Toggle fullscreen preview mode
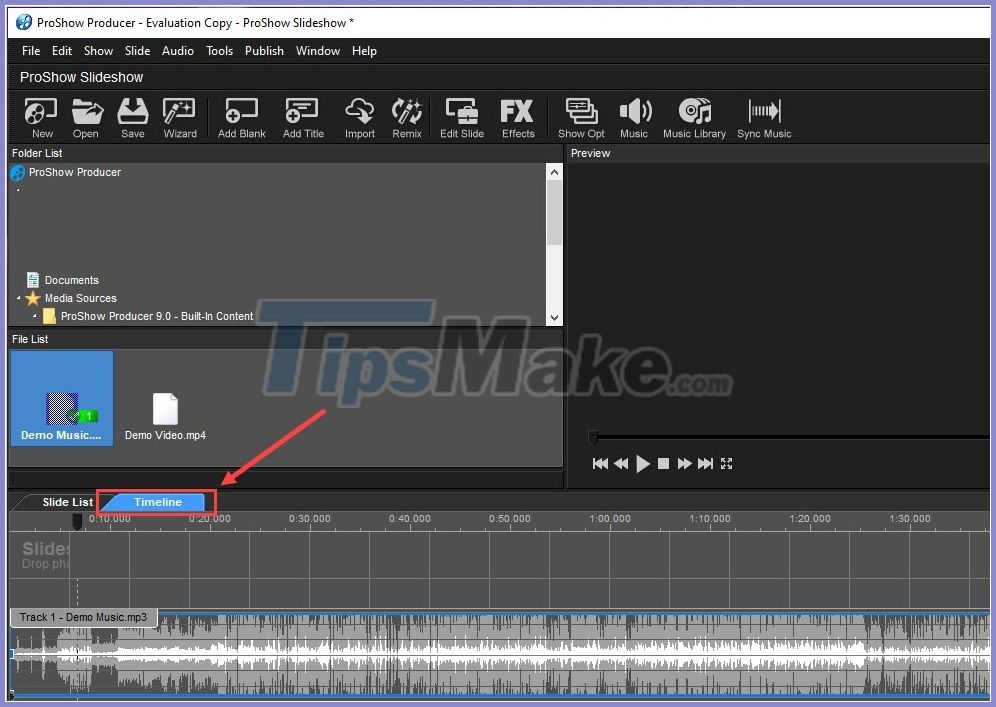The height and width of the screenshot is (707, 996). [x=726, y=463]
